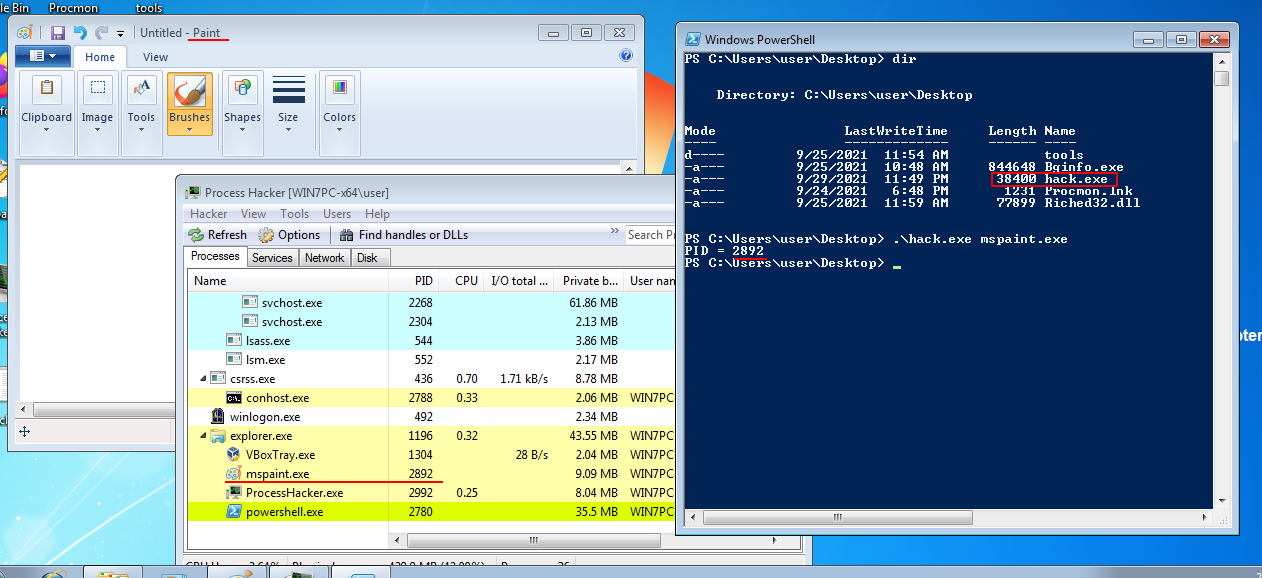Image resolution: width=1262 pixels, height=578 pixels.
Task: Click the Save icon in Paint's quick access toolbar
Action: tap(57, 33)
